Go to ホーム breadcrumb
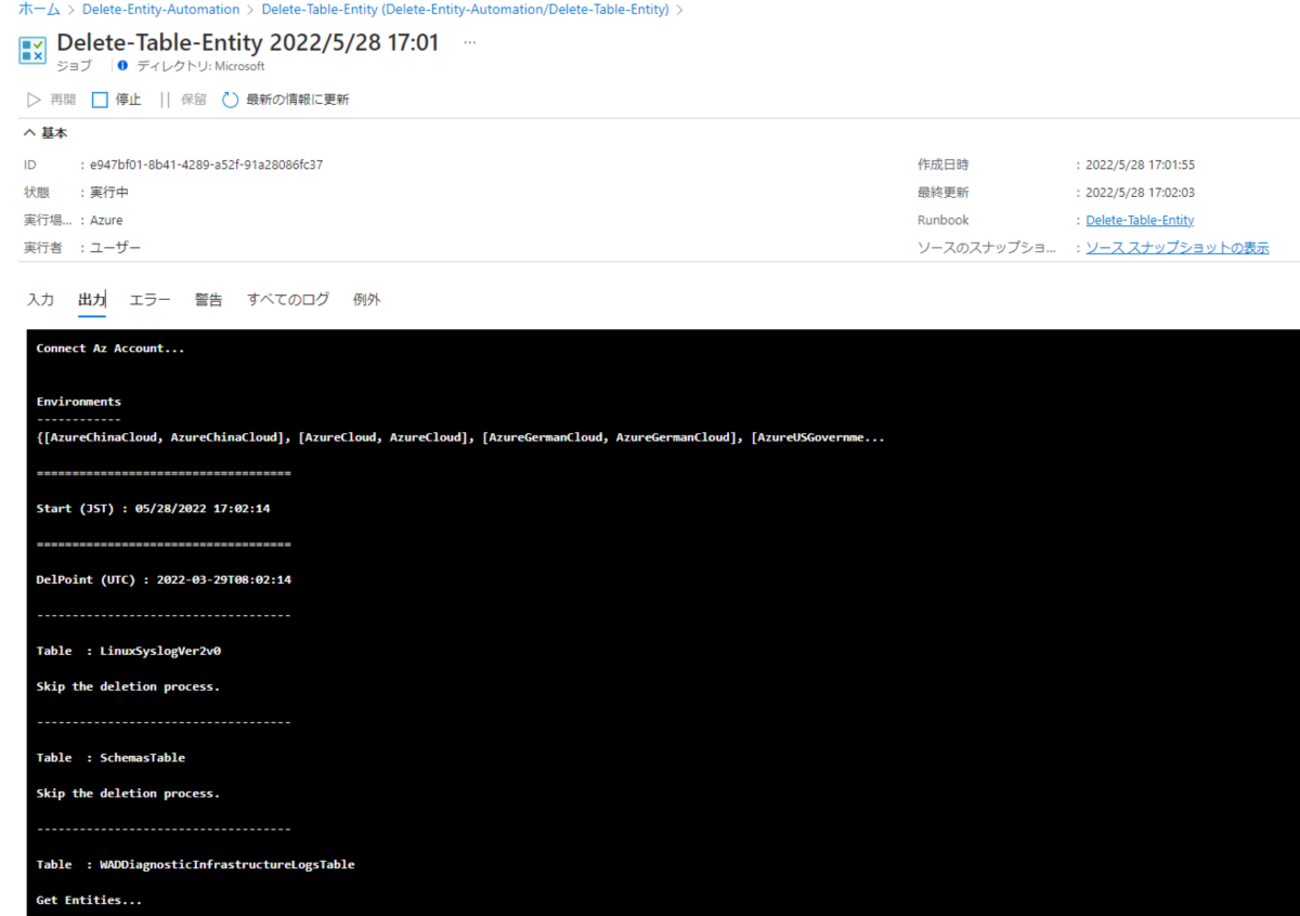 point(38,9)
